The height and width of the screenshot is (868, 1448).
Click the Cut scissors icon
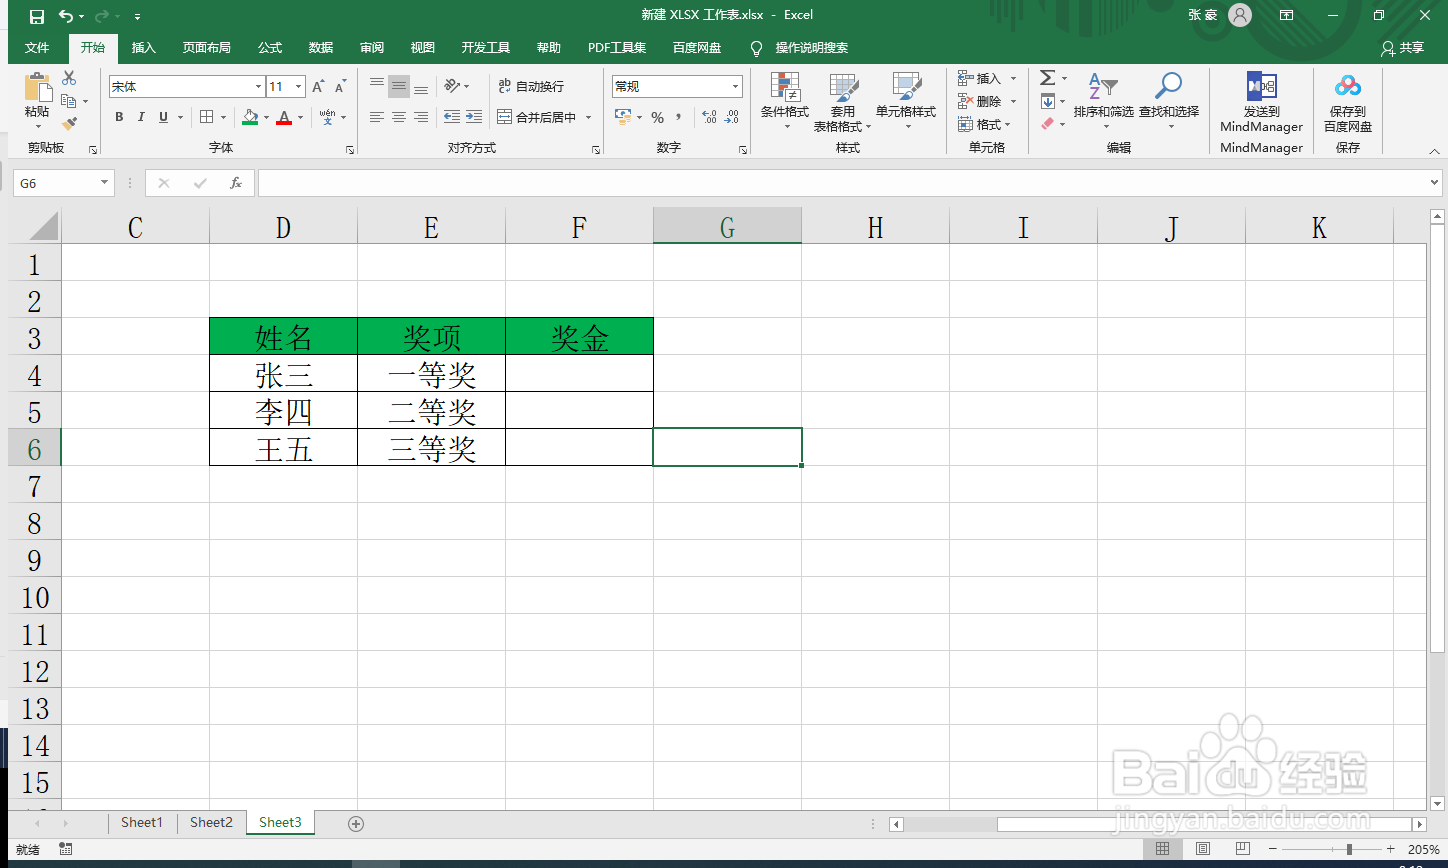pos(69,78)
